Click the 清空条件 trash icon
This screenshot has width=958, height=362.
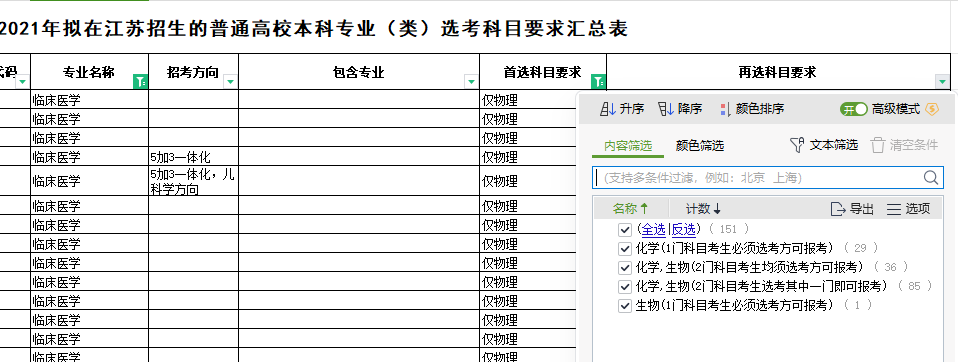coord(877,145)
